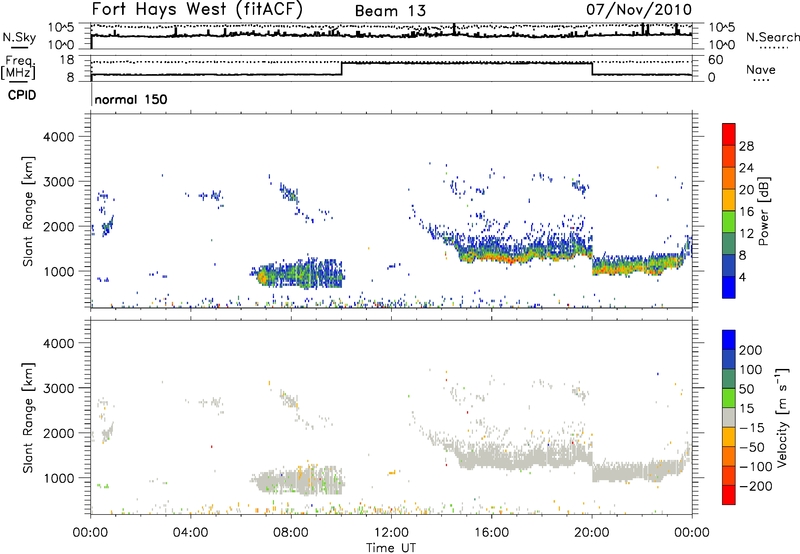
Task: Click the '-15' Velocity colorbar tick label
Action: pos(752,428)
